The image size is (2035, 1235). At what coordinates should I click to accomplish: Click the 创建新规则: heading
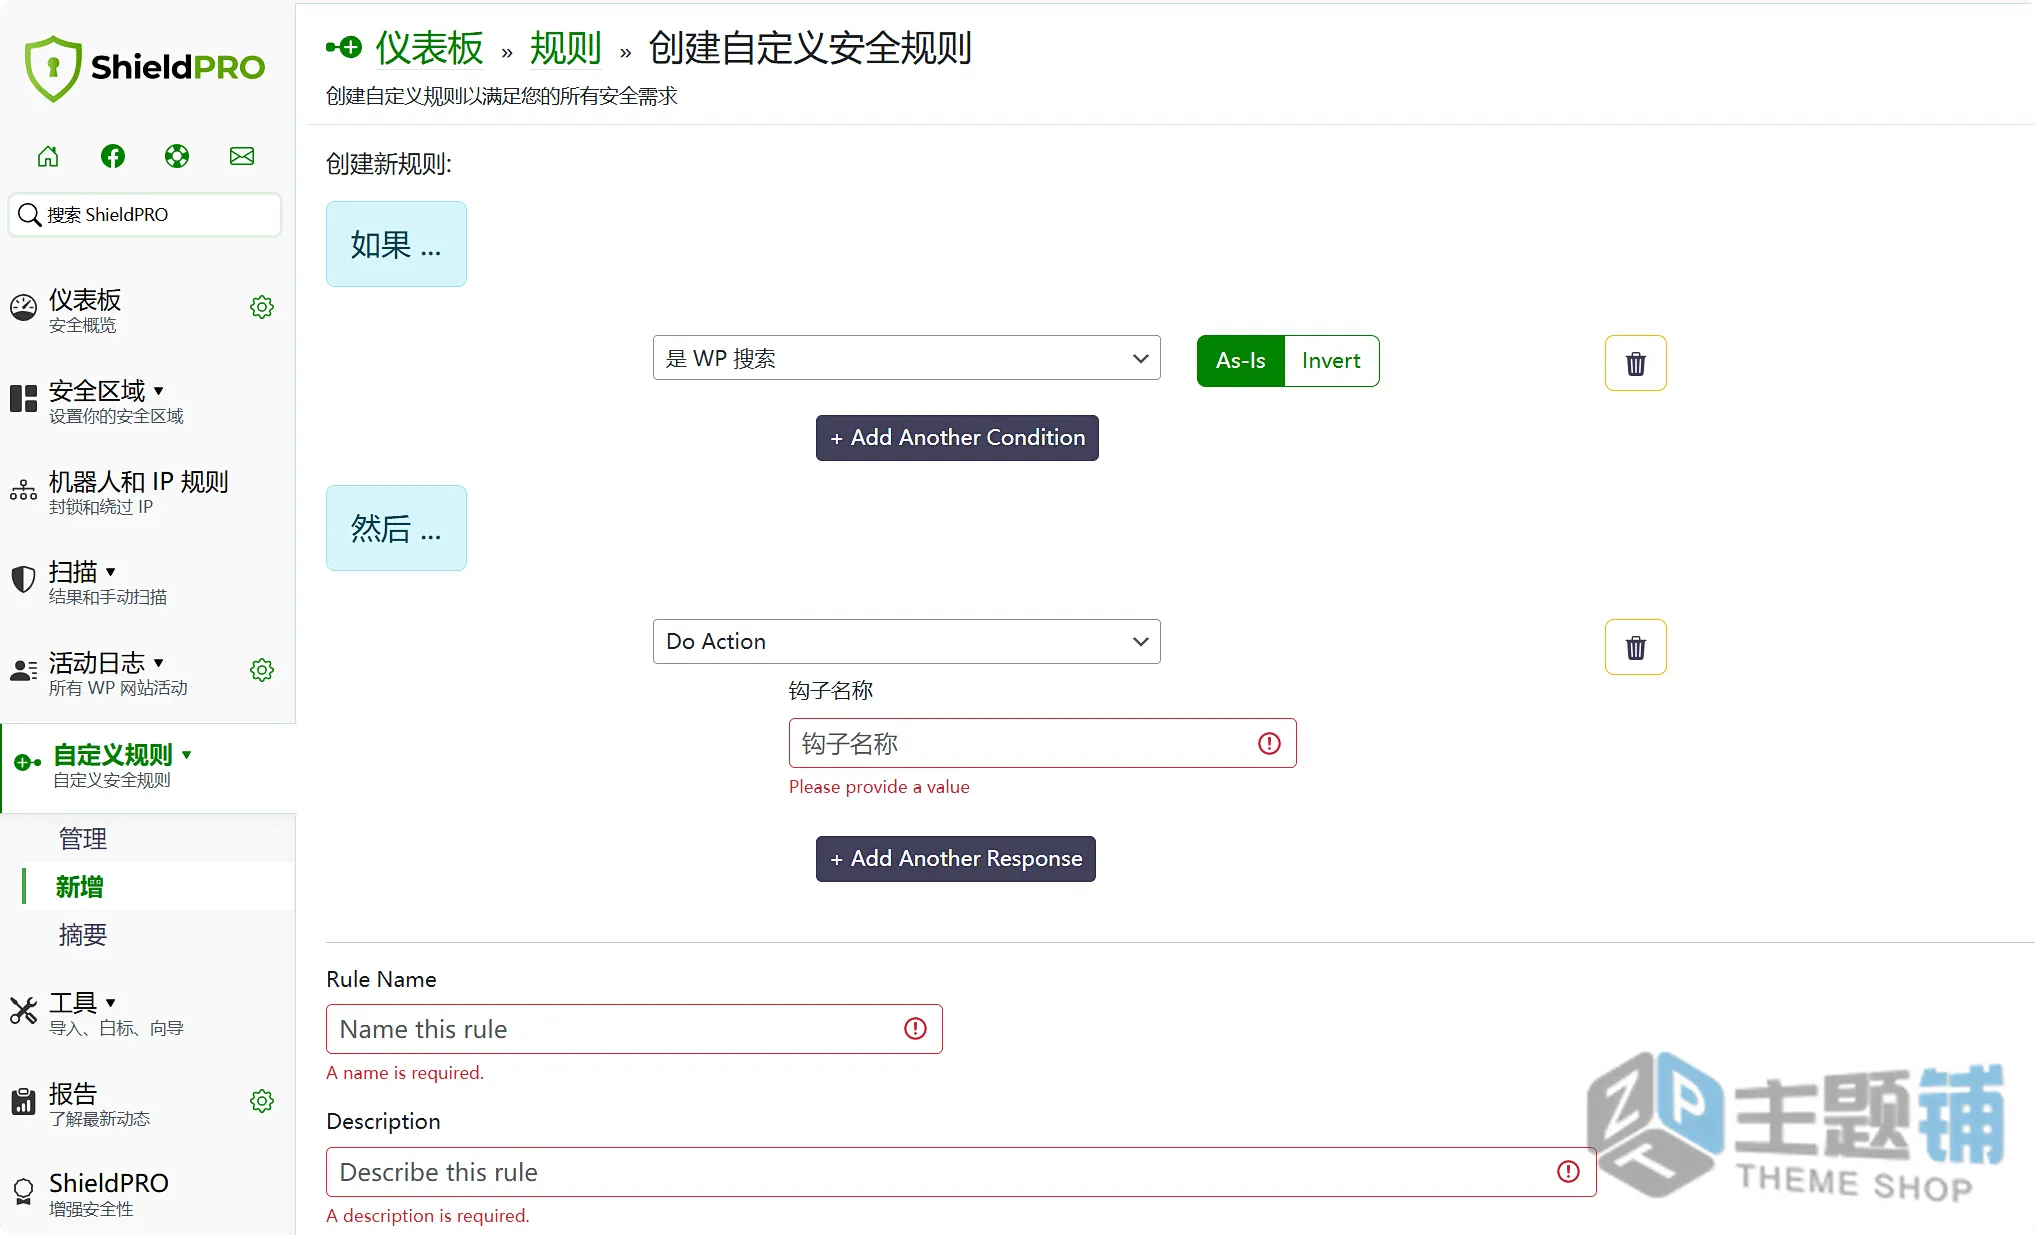tap(389, 164)
